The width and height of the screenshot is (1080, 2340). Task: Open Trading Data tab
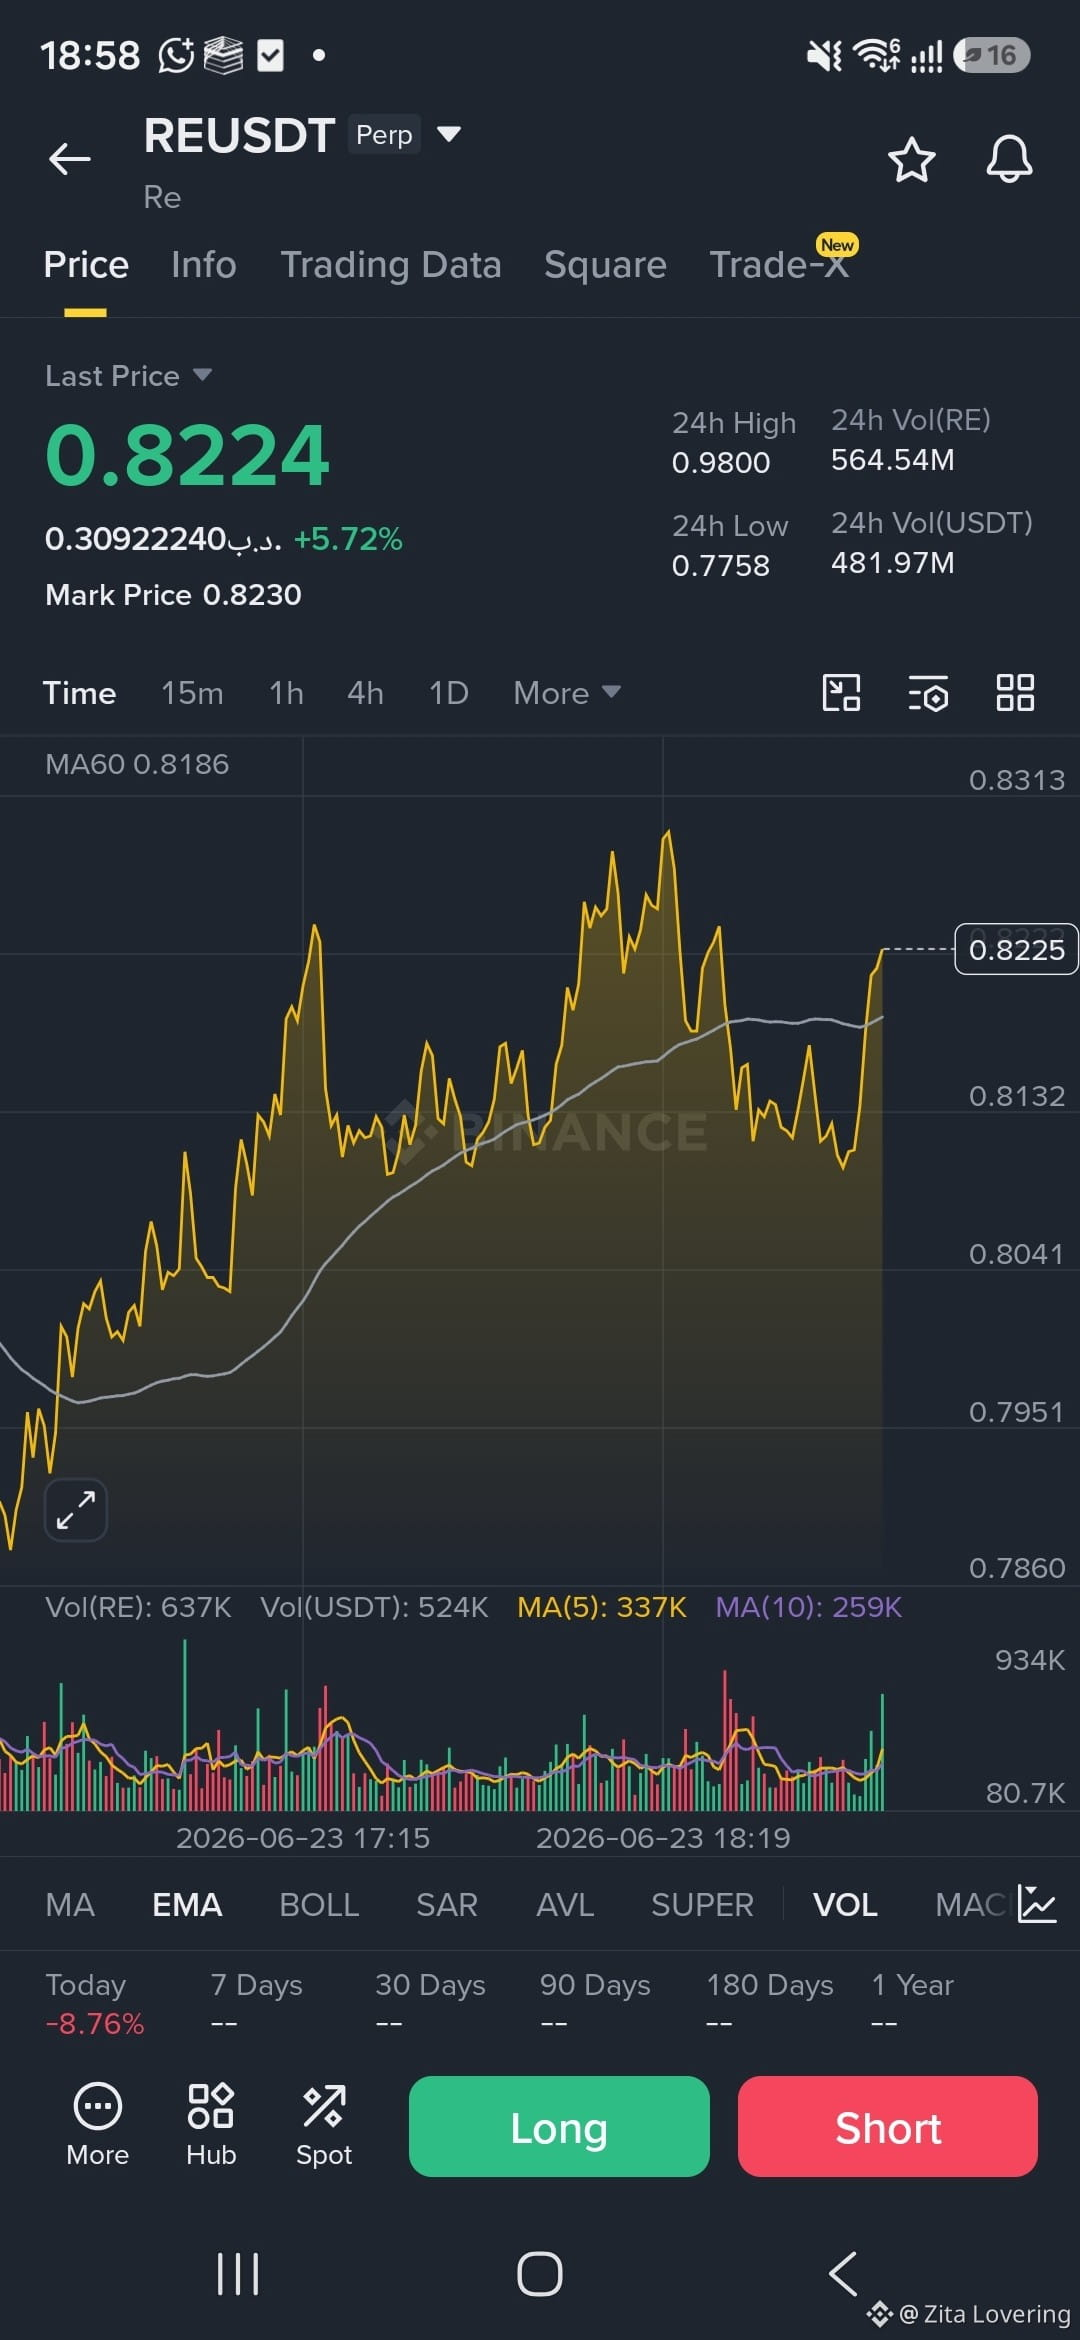pyautogui.click(x=391, y=265)
